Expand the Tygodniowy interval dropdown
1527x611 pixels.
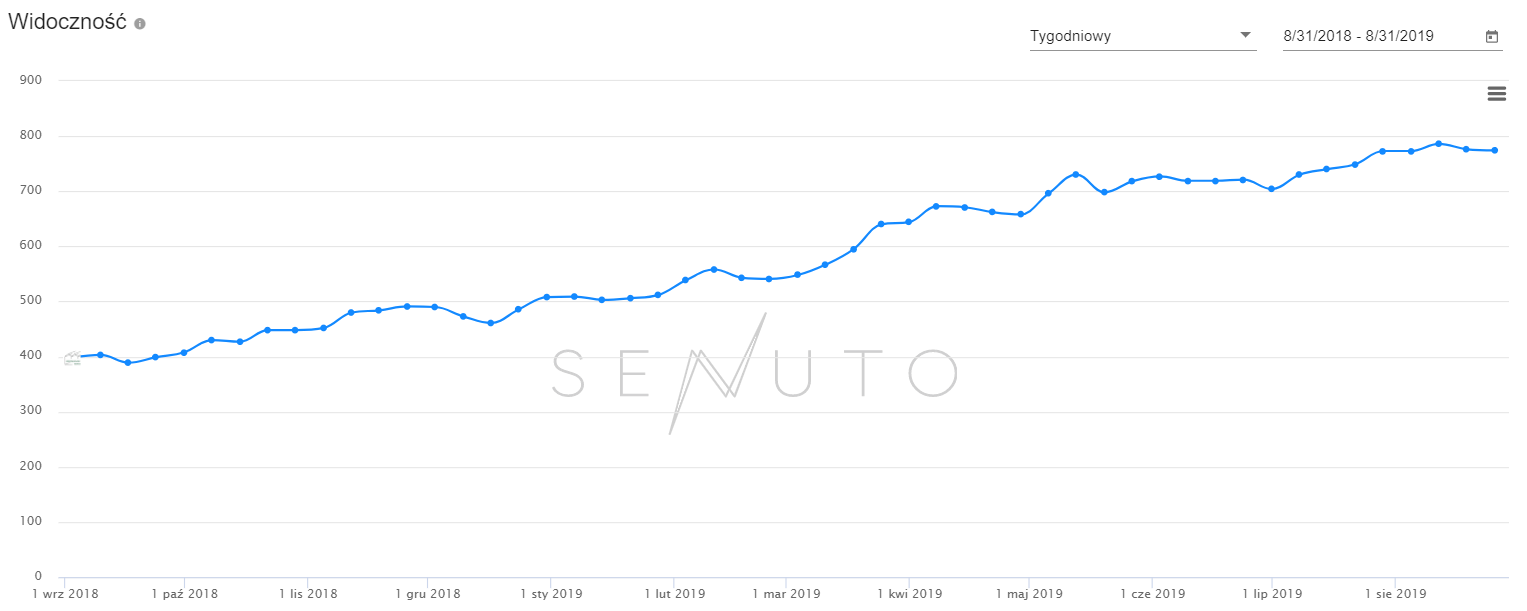coord(1142,37)
